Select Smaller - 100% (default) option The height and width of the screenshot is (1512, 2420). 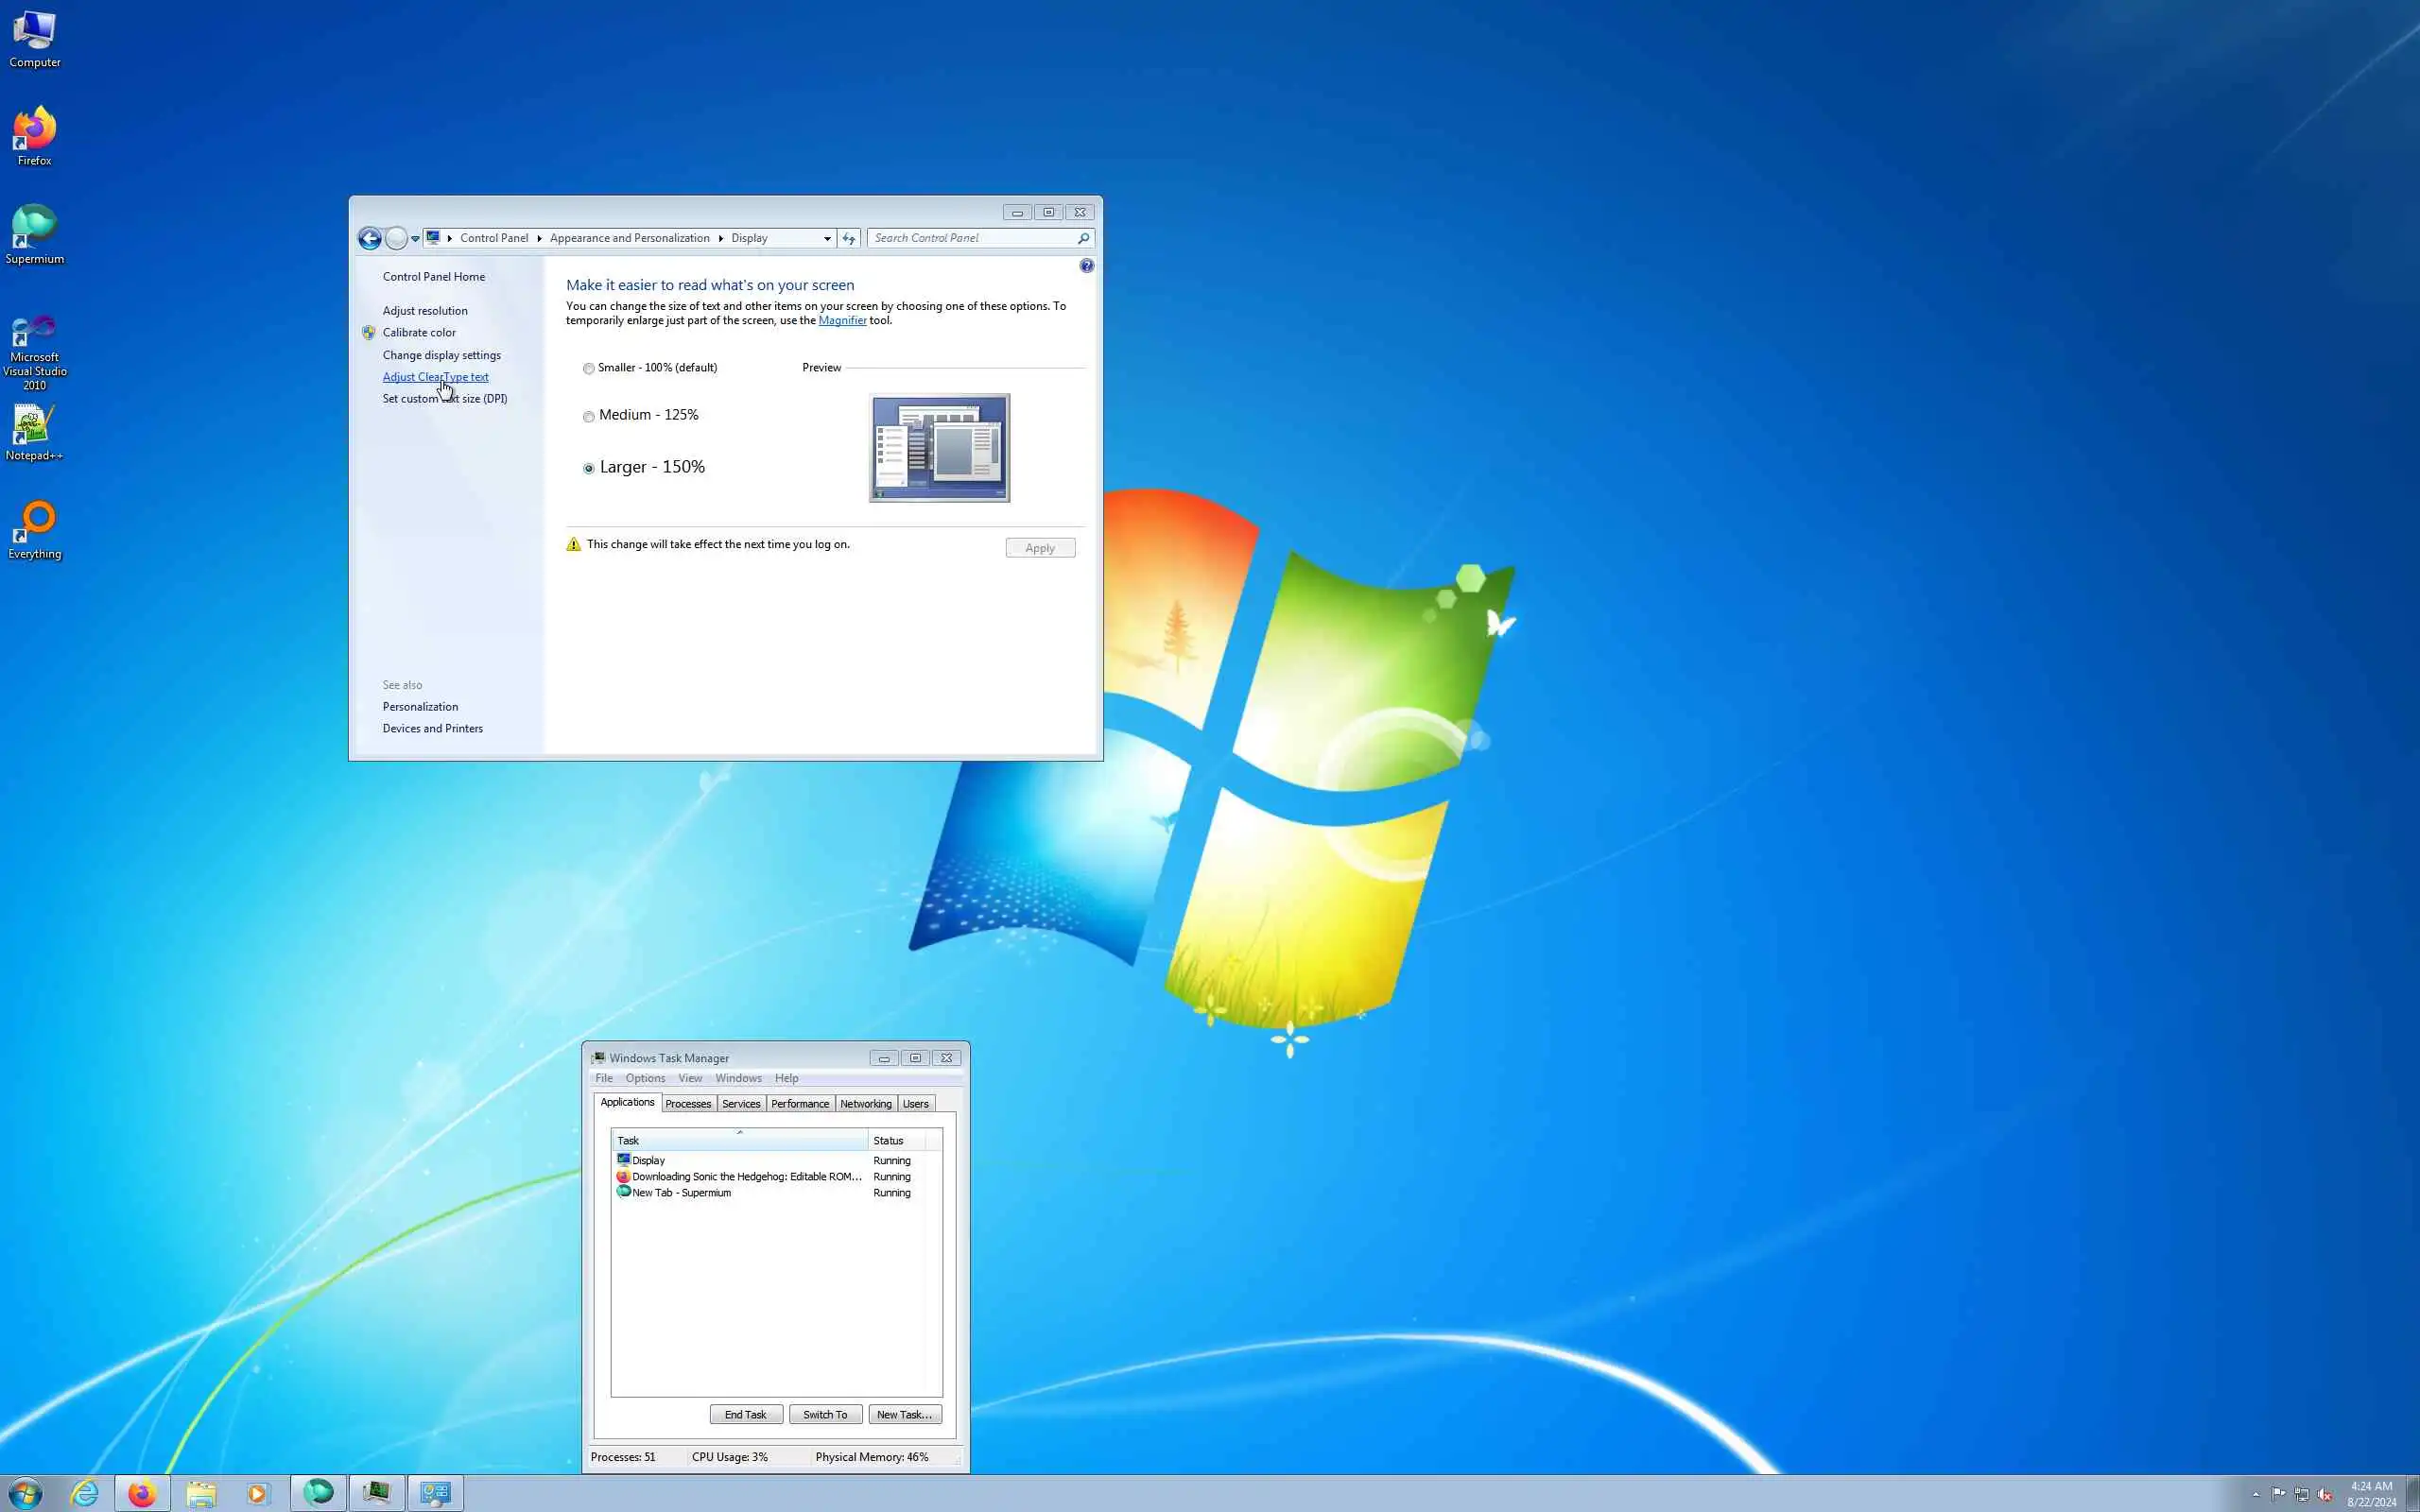tap(589, 369)
